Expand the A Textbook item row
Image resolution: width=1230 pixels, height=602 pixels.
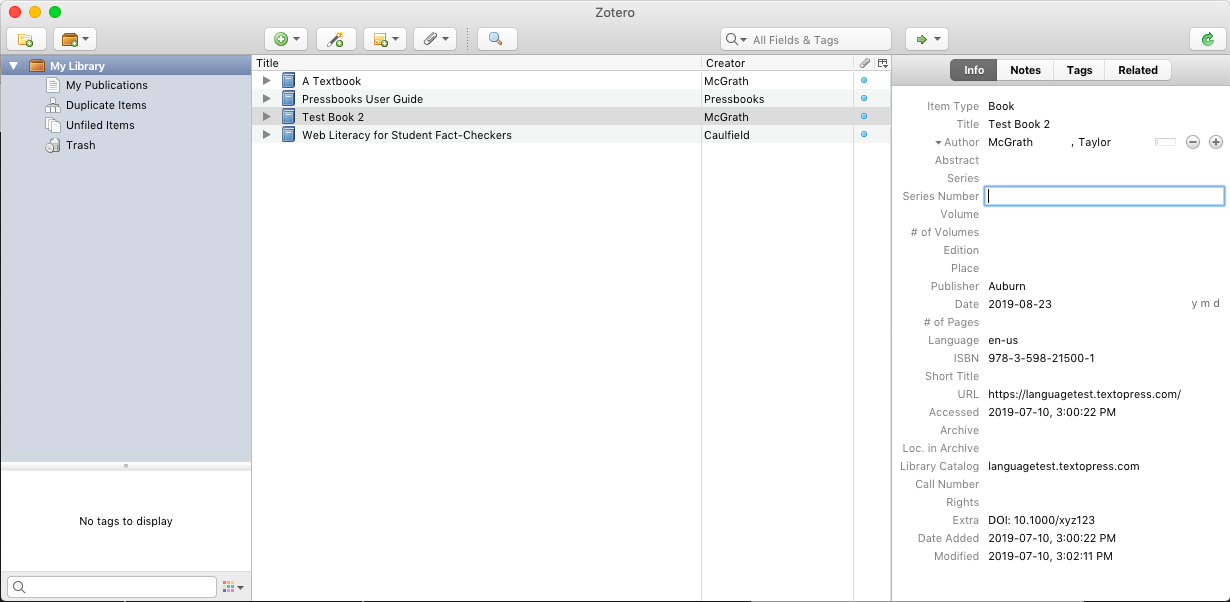pyautogui.click(x=266, y=81)
